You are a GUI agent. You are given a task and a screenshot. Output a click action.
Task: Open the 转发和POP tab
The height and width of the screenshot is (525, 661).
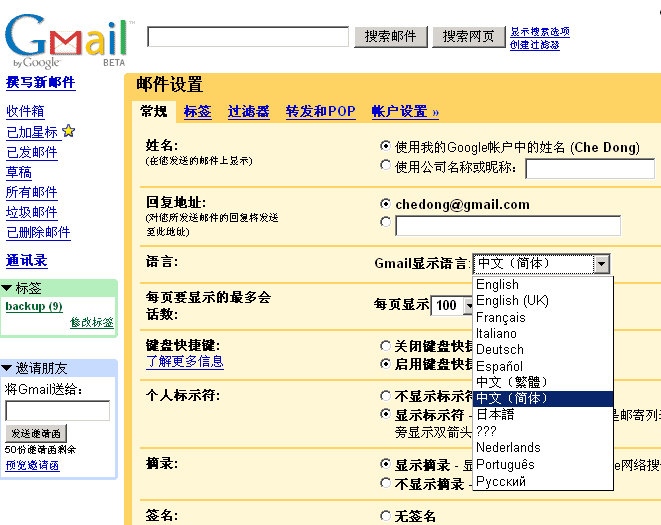click(320, 111)
